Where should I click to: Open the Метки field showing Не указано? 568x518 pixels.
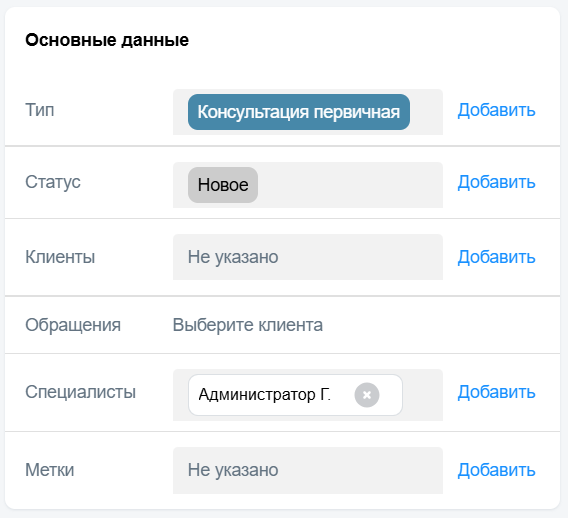(x=308, y=470)
